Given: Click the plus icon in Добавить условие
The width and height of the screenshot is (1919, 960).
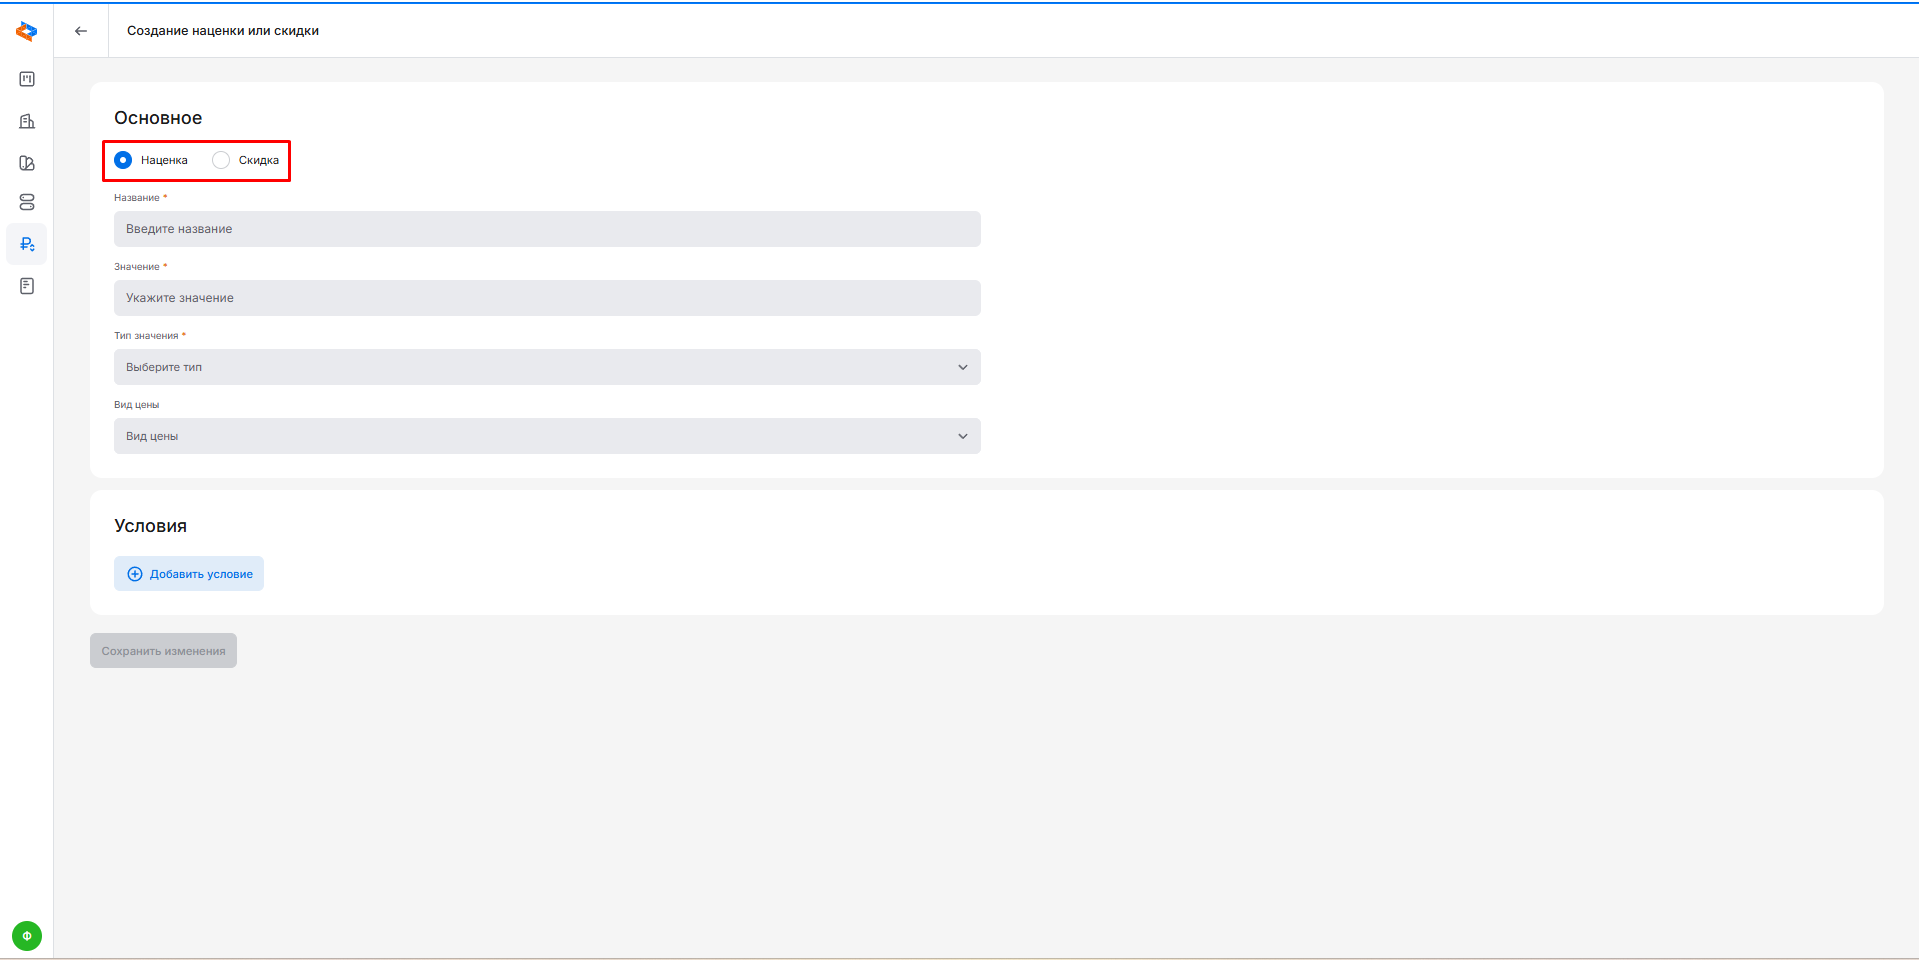Looking at the screenshot, I should [x=135, y=574].
